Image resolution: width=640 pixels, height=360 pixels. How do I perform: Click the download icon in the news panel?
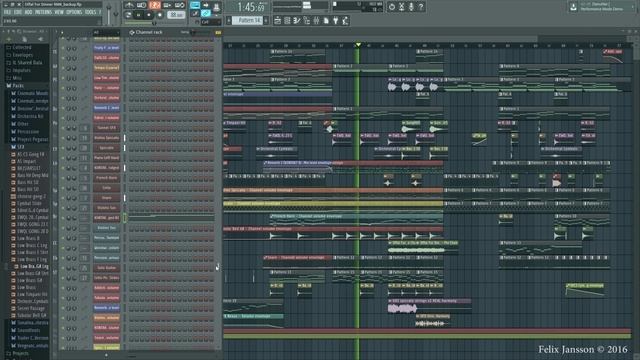(573, 7)
